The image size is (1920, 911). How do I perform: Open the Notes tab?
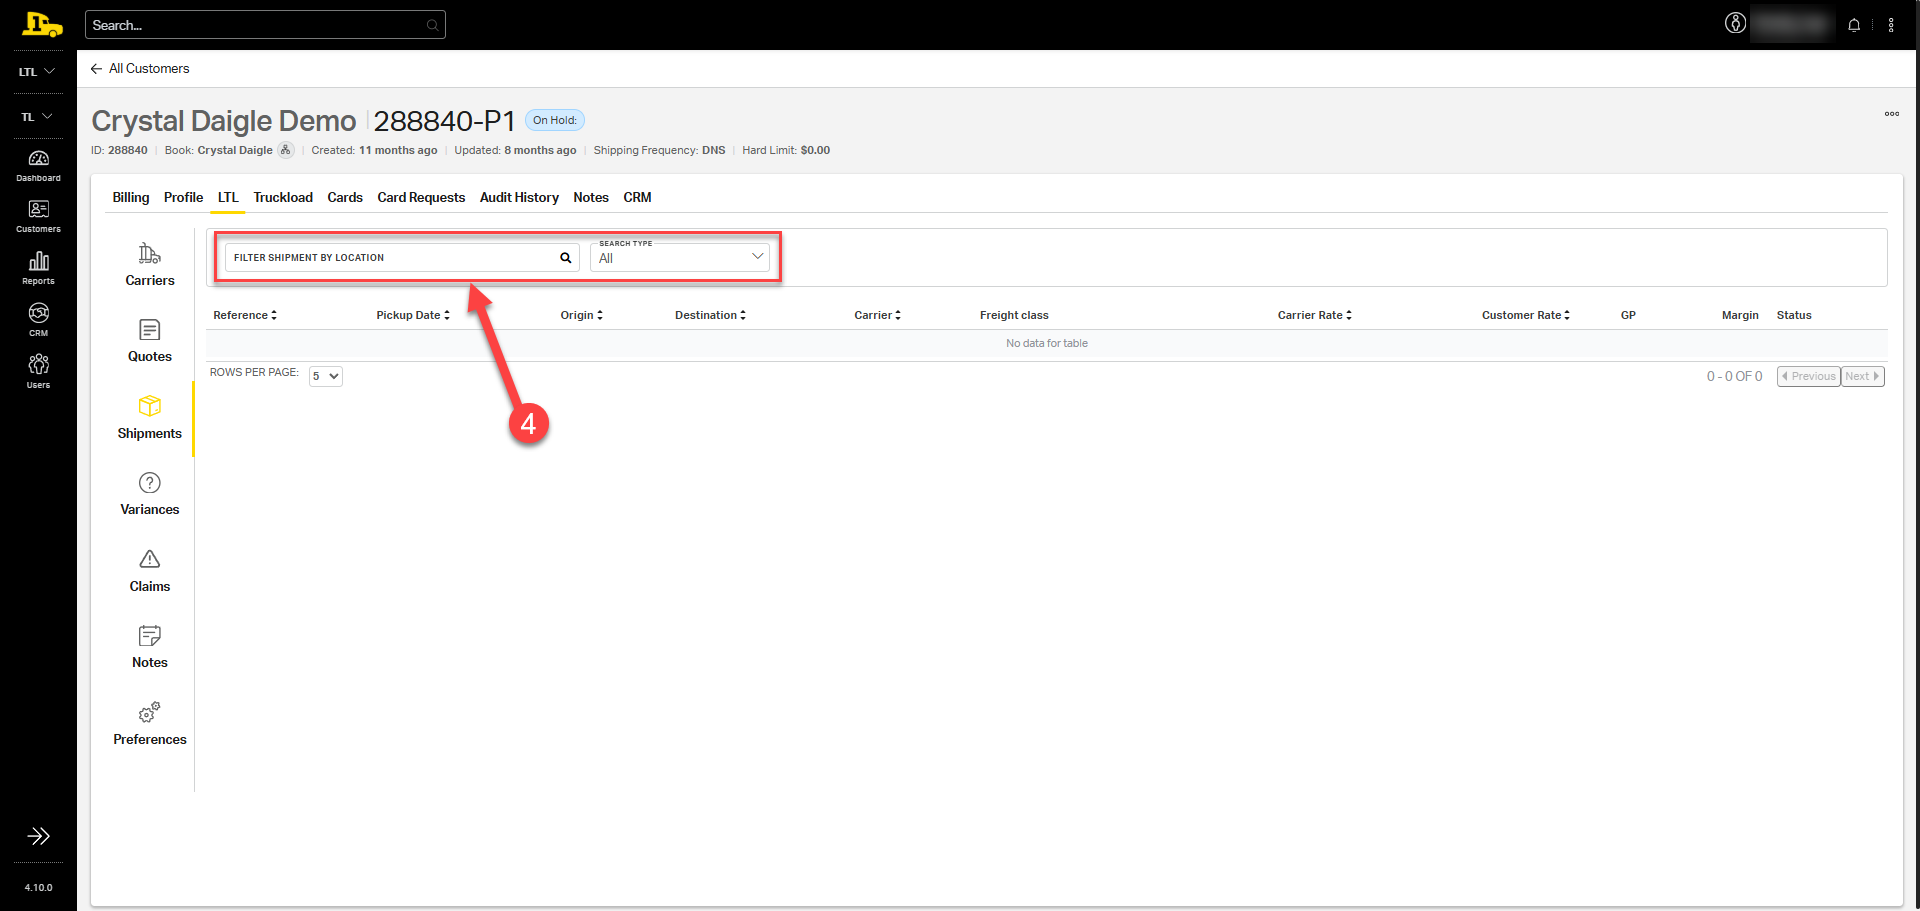click(591, 197)
